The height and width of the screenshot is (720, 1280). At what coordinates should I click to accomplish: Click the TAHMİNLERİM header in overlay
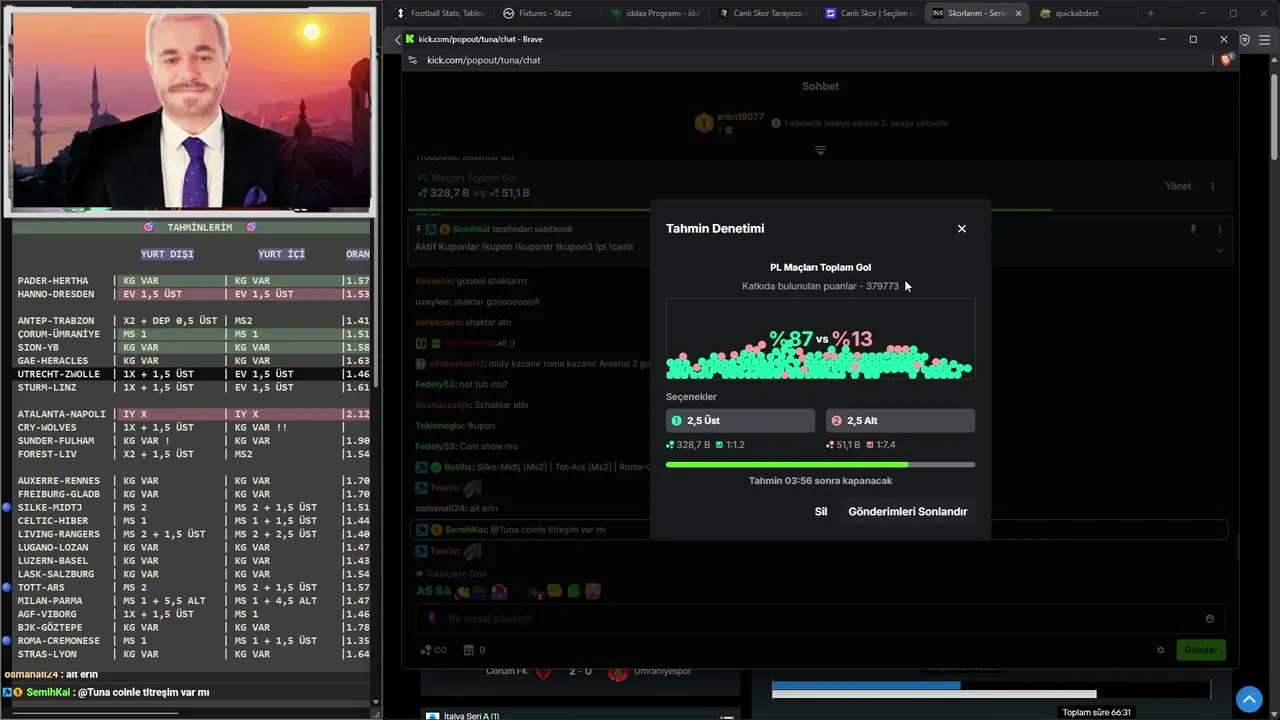(x=199, y=227)
